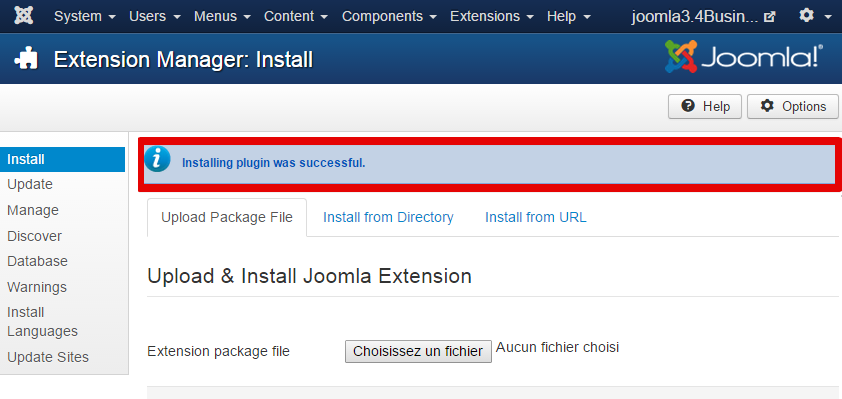Select Discover in the sidebar
This screenshot has width=842, height=399.
(x=34, y=236)
